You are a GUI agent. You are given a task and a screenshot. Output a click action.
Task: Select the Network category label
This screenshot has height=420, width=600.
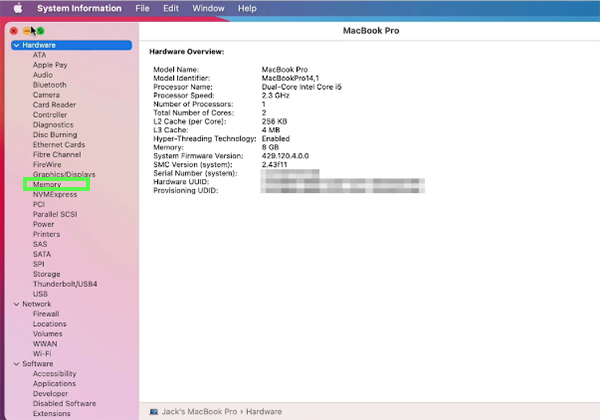37,304
